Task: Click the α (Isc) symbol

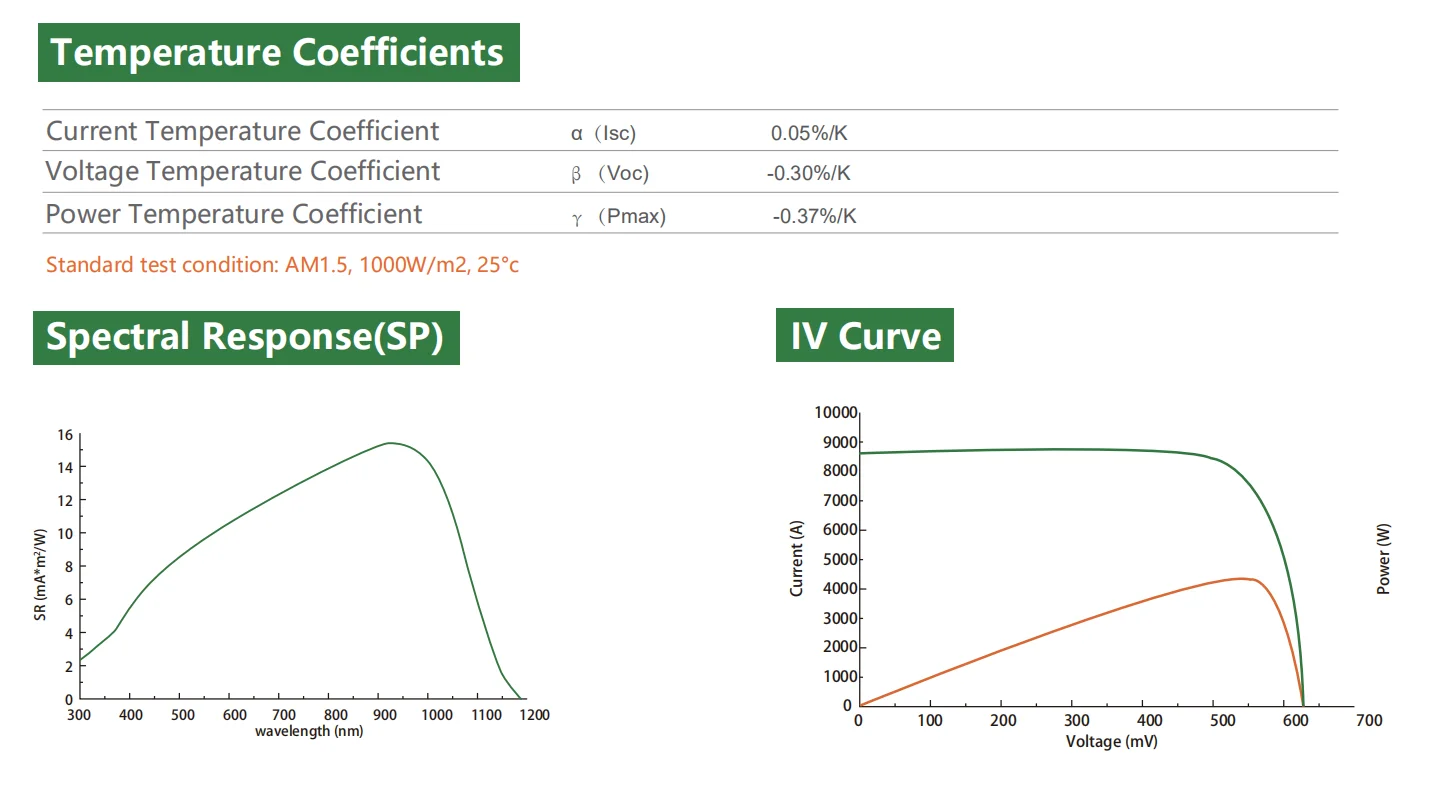Action: tap(603, 133)
